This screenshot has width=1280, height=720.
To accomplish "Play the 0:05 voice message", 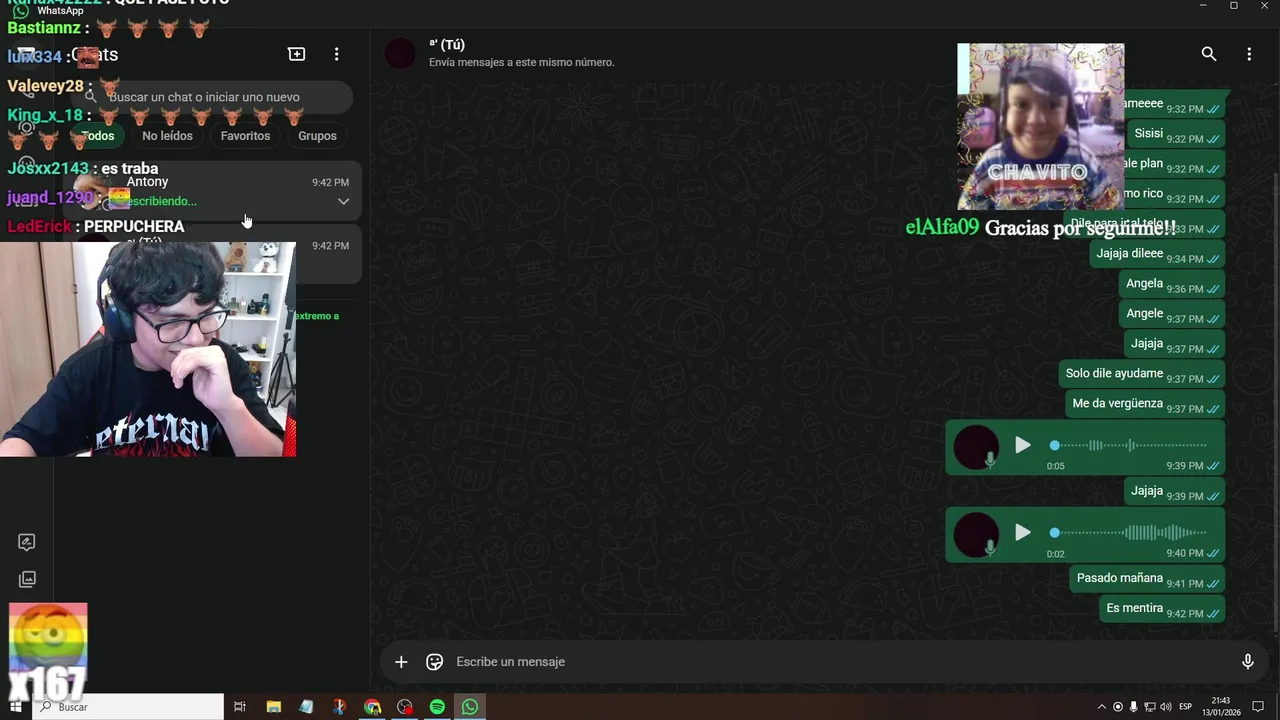I will (x=1022, y=445).
